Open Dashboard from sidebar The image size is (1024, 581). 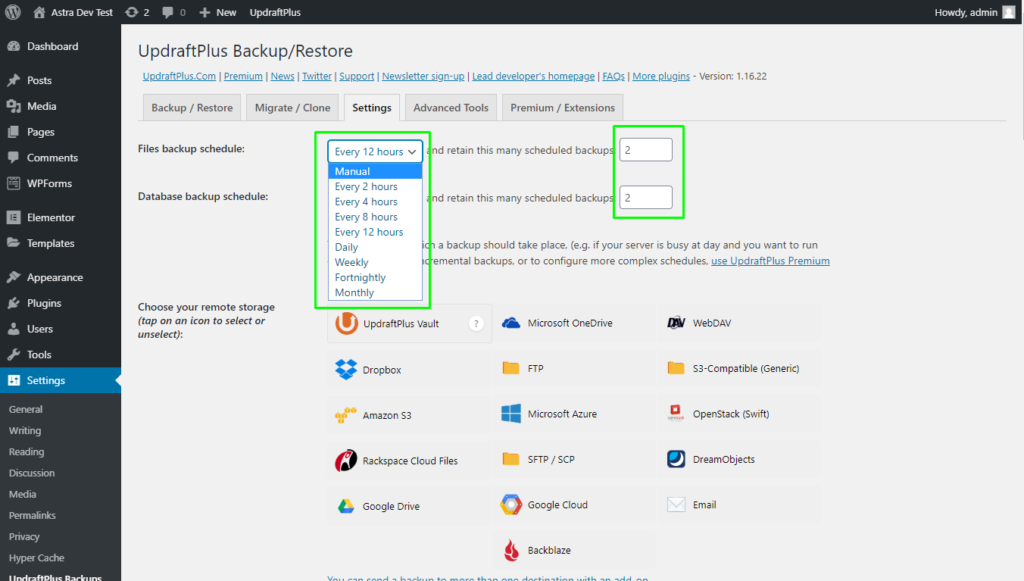coord(52,46)
